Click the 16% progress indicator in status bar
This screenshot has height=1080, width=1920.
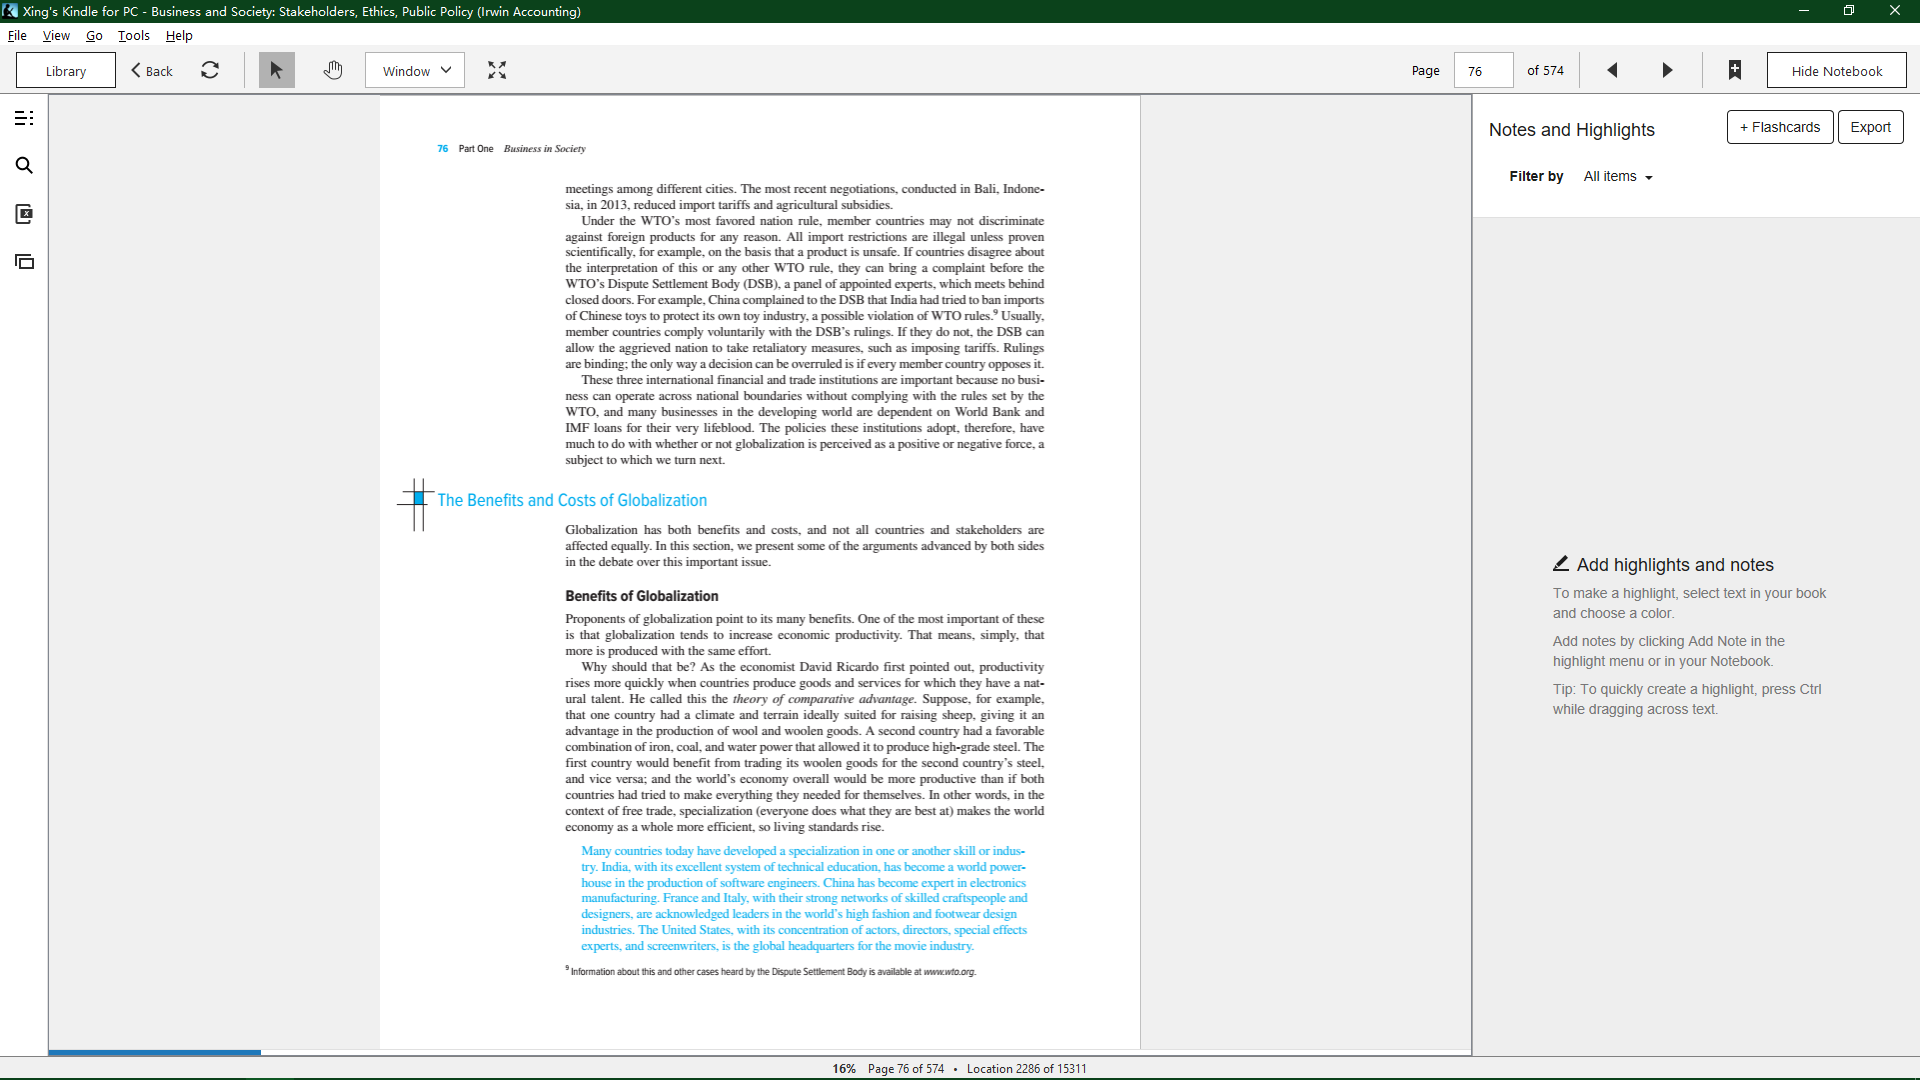click(844, 1069)
